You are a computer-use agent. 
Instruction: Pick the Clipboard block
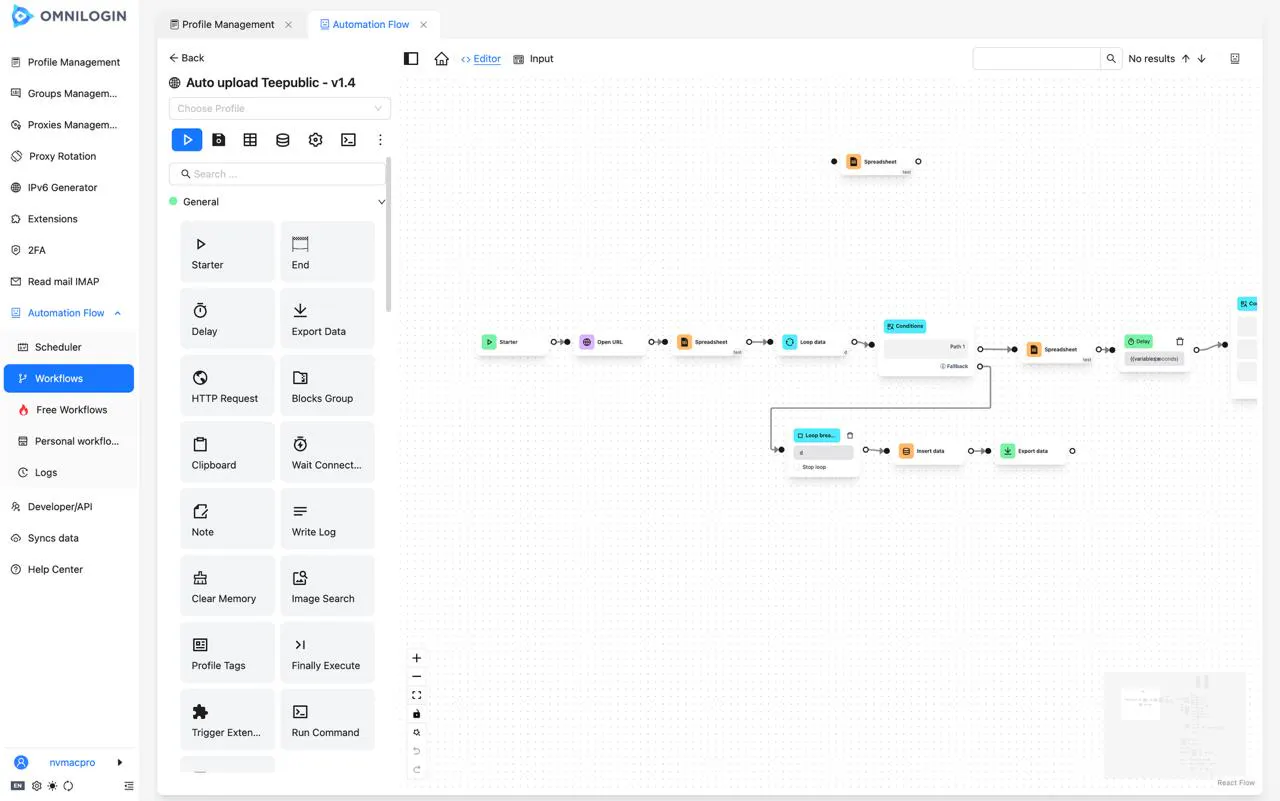tap(227, 452)
